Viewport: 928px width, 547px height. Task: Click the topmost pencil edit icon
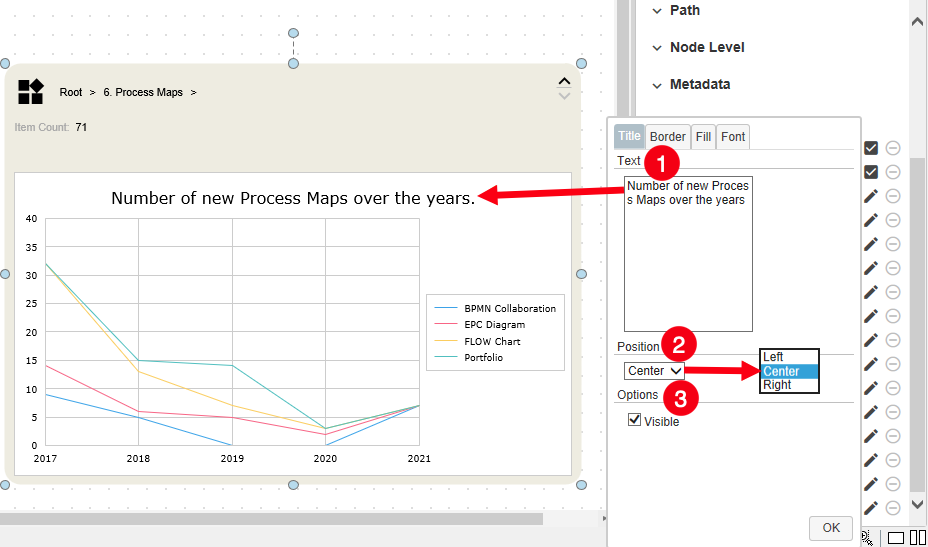click(x=870, y=196)
